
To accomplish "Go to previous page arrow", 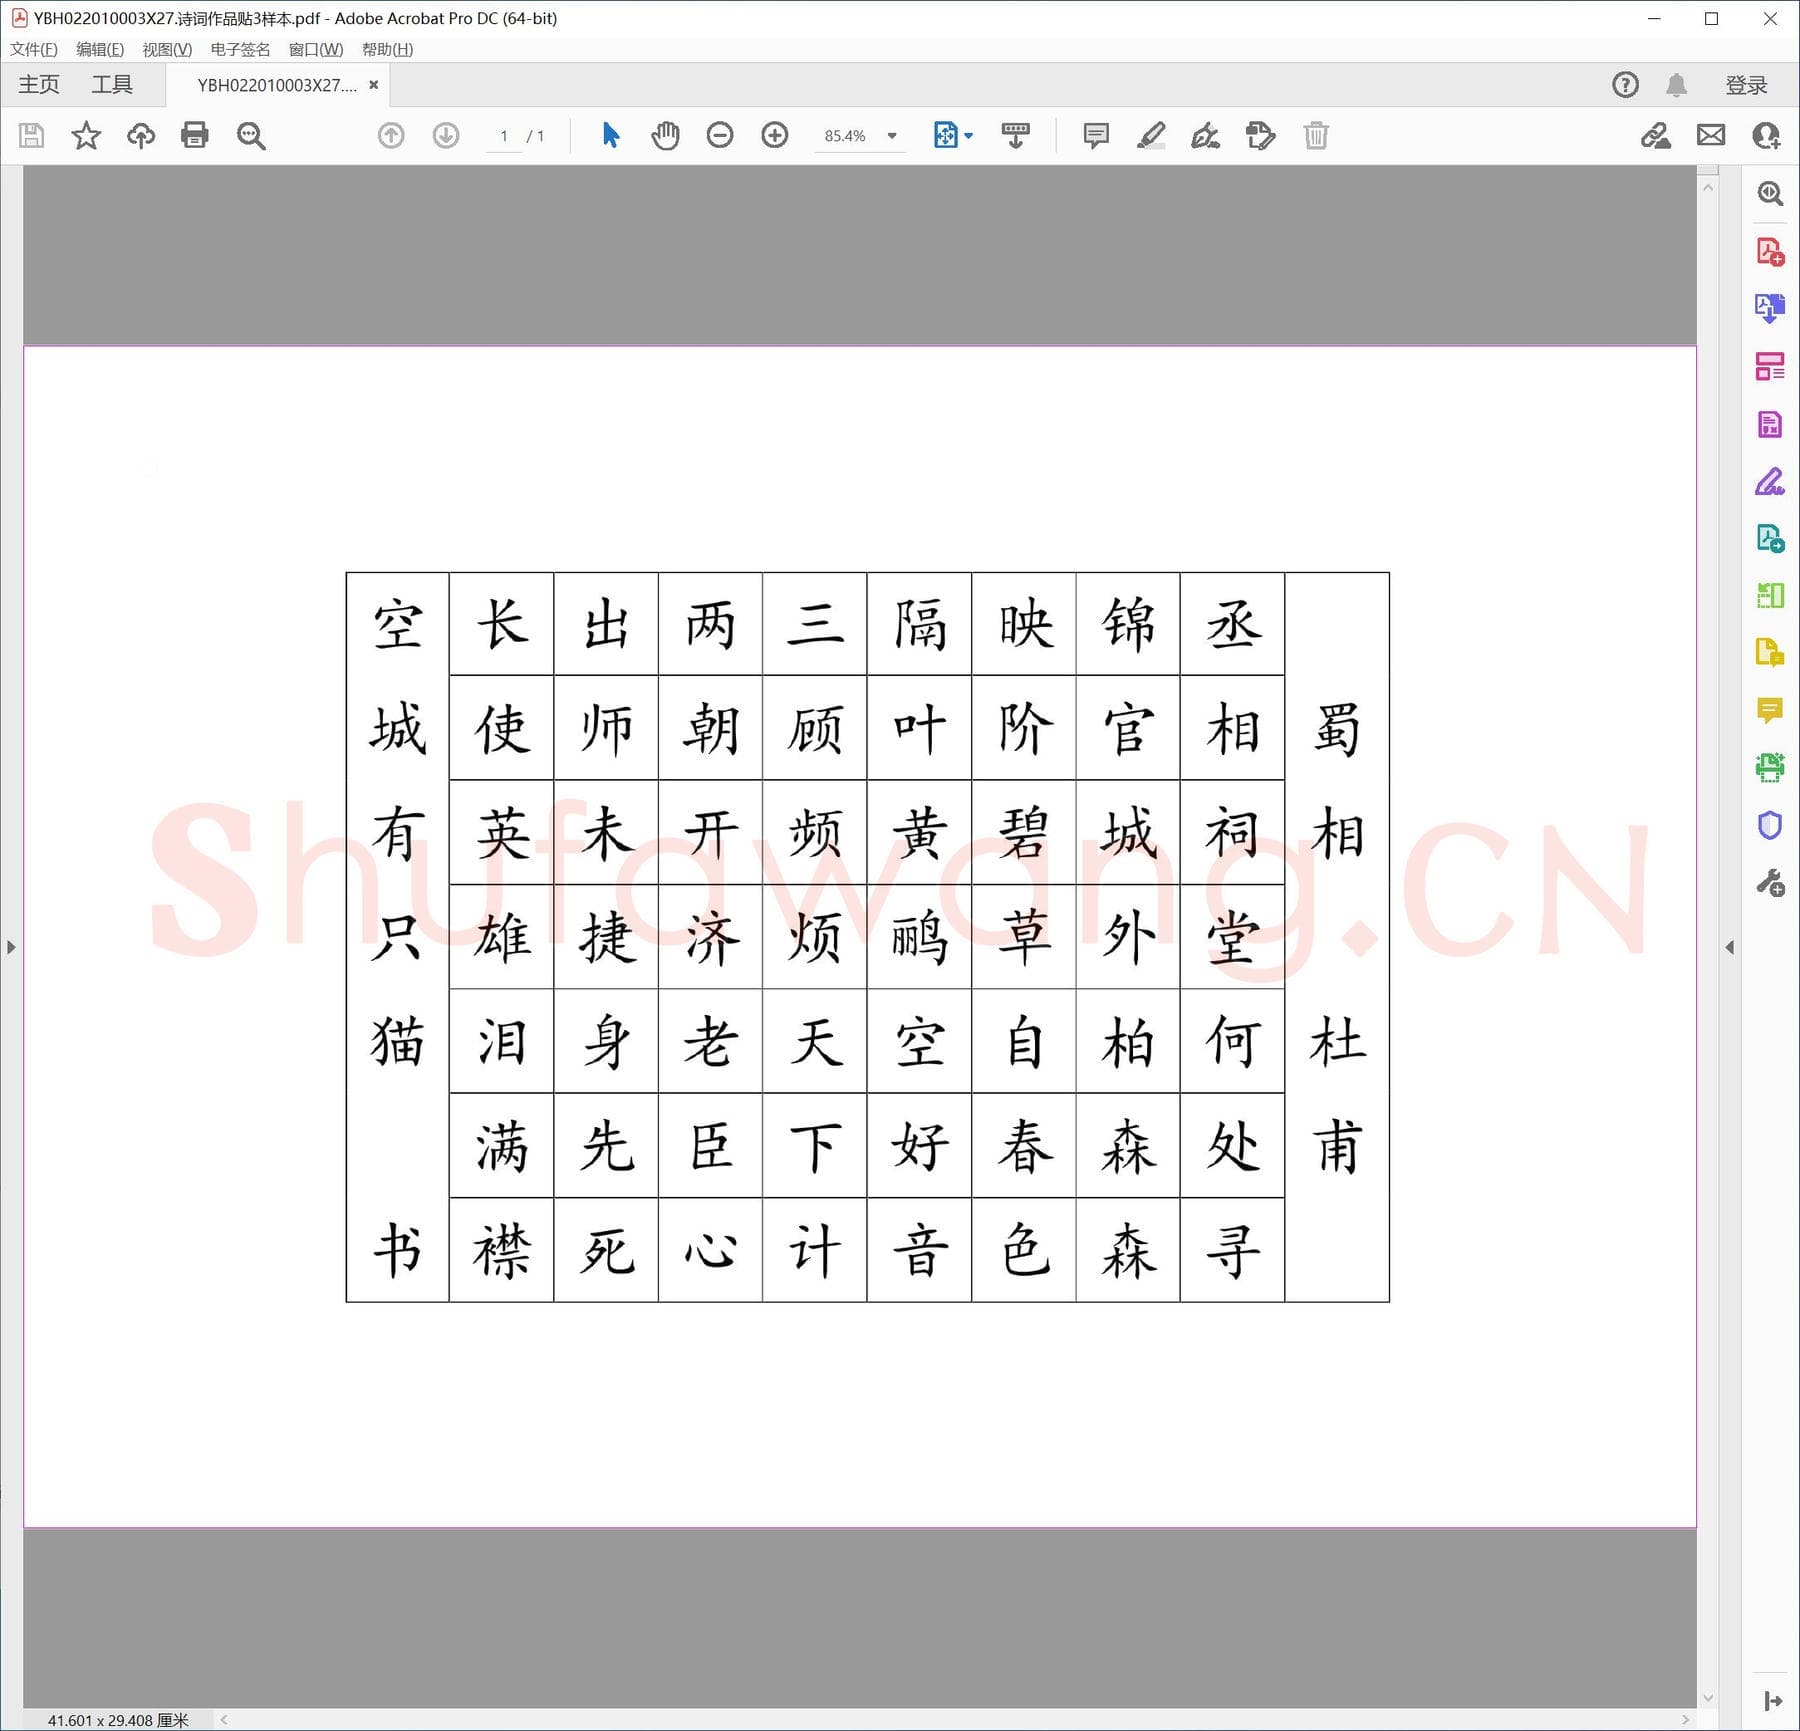I will point(391,135).
